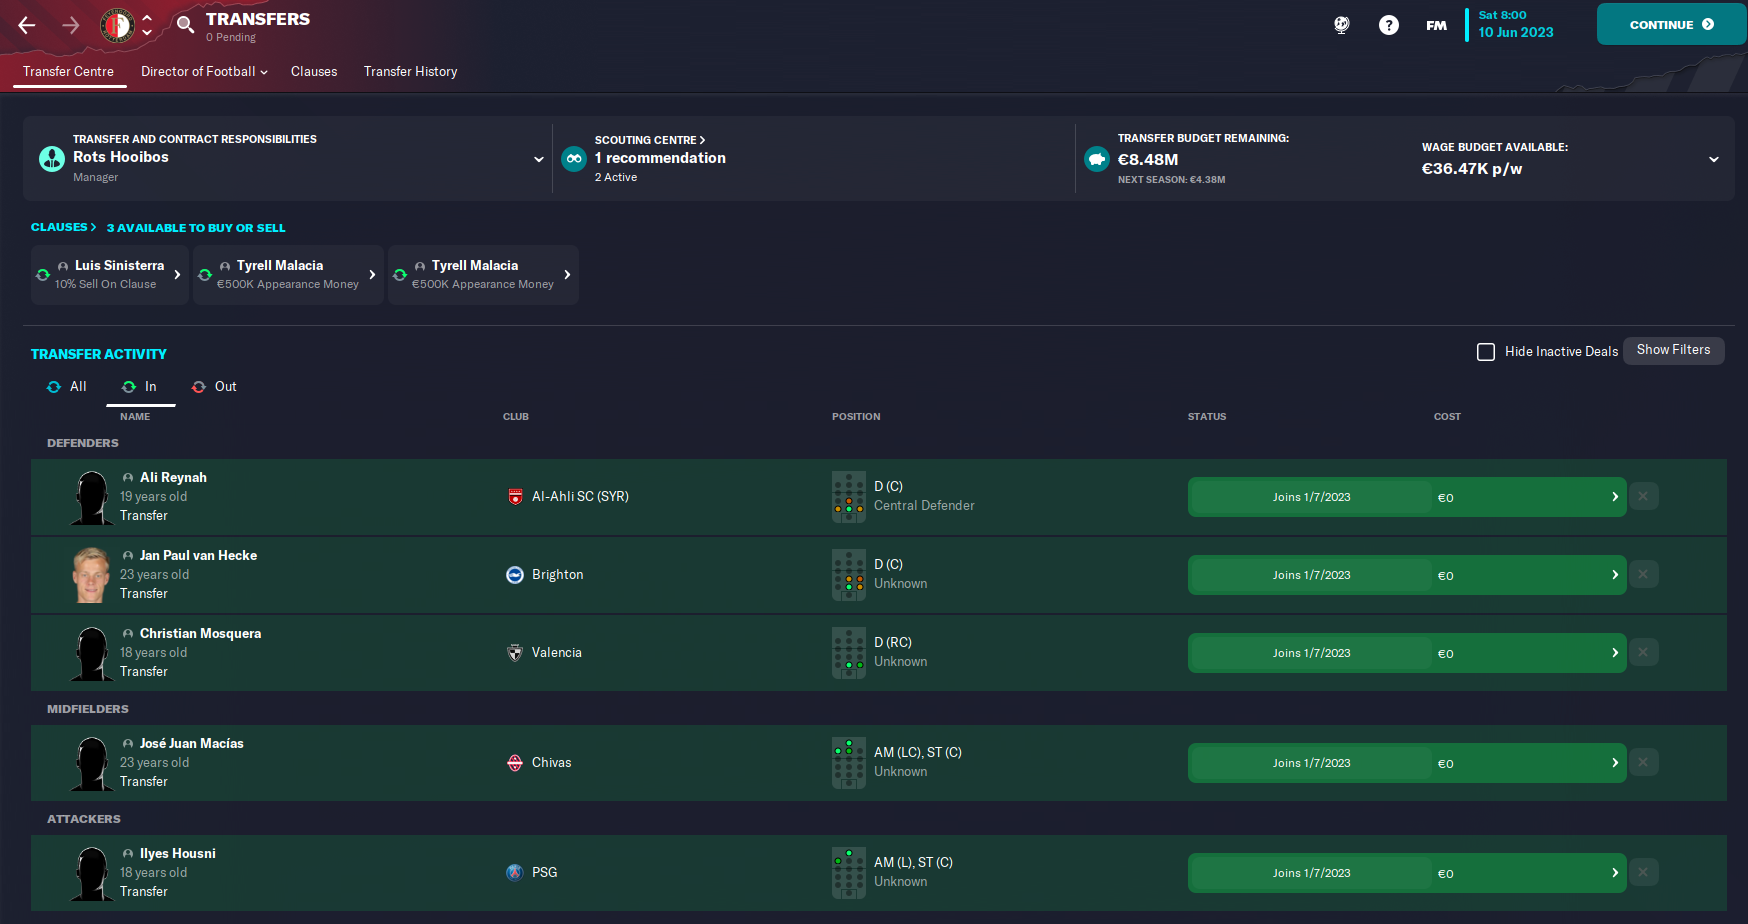Open the Clauses heading link
This screenshot has width=1748, height=924.
tap(63, 227)
